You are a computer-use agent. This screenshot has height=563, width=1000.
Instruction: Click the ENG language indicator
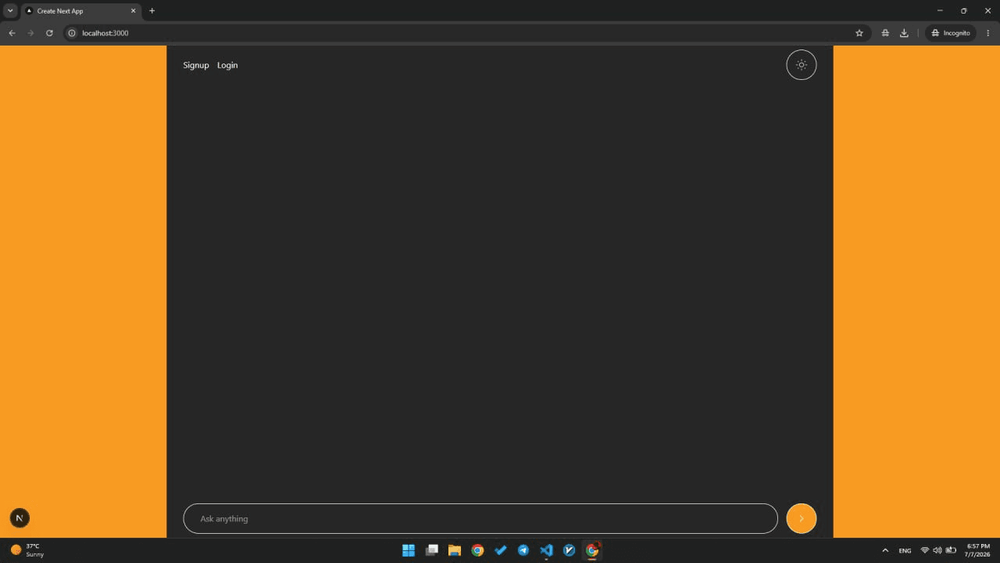(905, 550)
